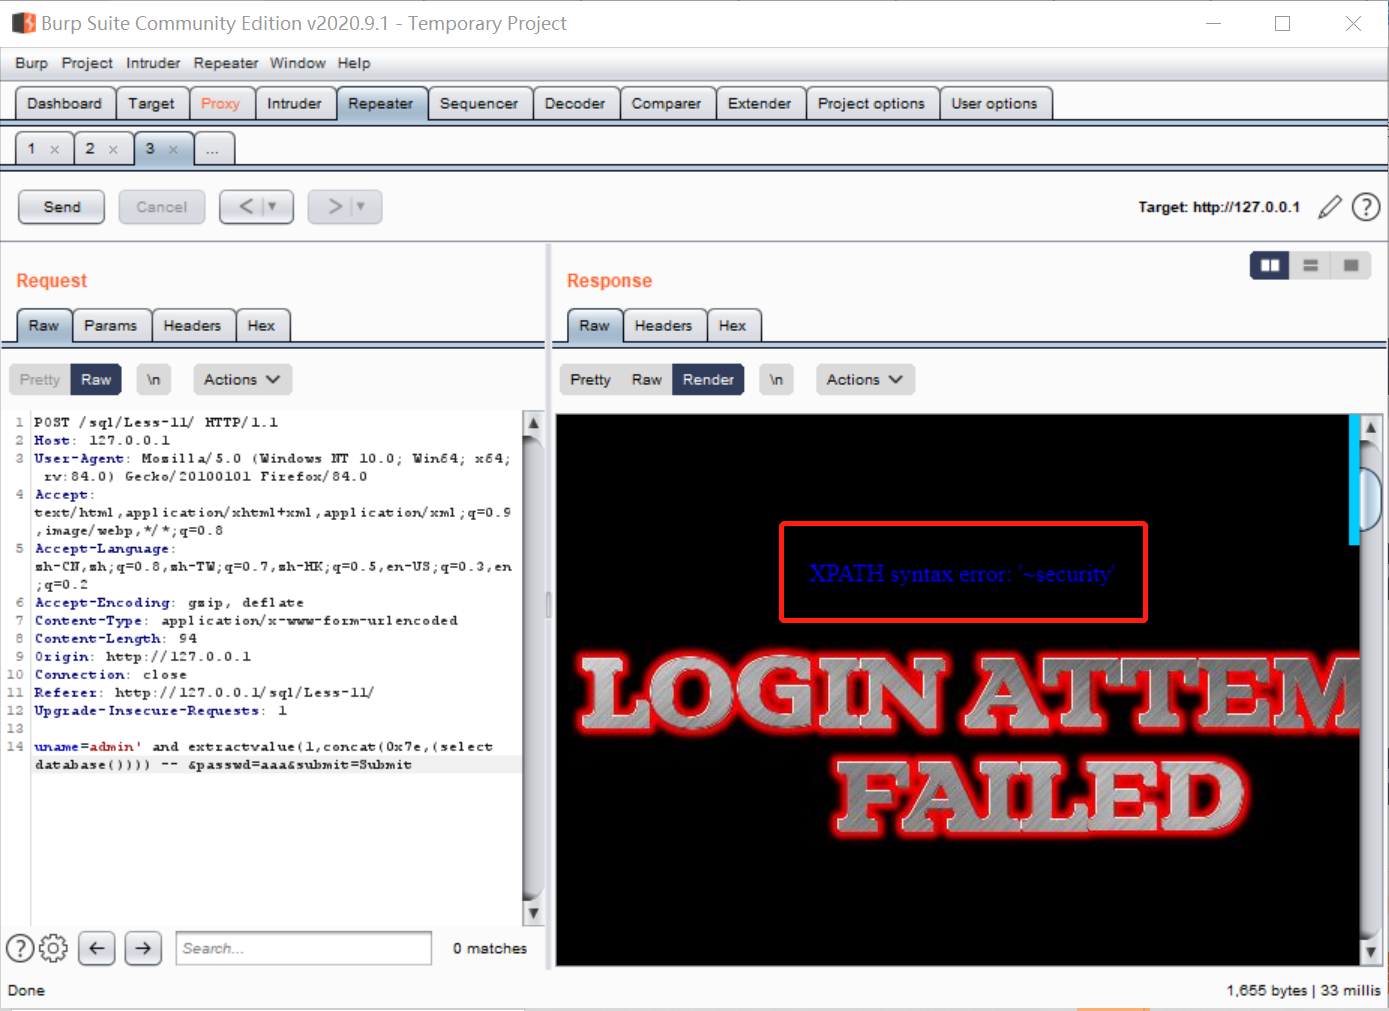This screenshot has height=1011, width=1389.
Task: Open the Window menu
Action: (x=297, y=63)
